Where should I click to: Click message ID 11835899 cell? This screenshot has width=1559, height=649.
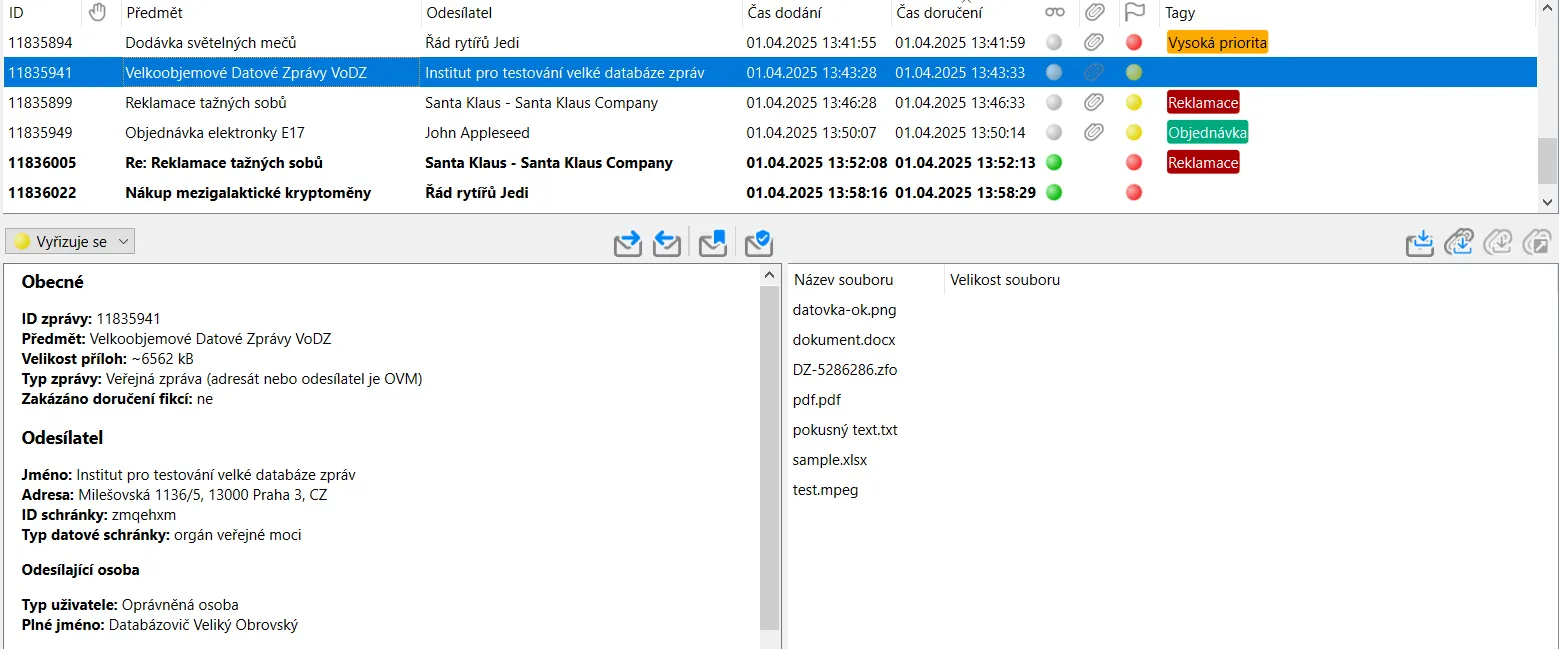point(41,103)
